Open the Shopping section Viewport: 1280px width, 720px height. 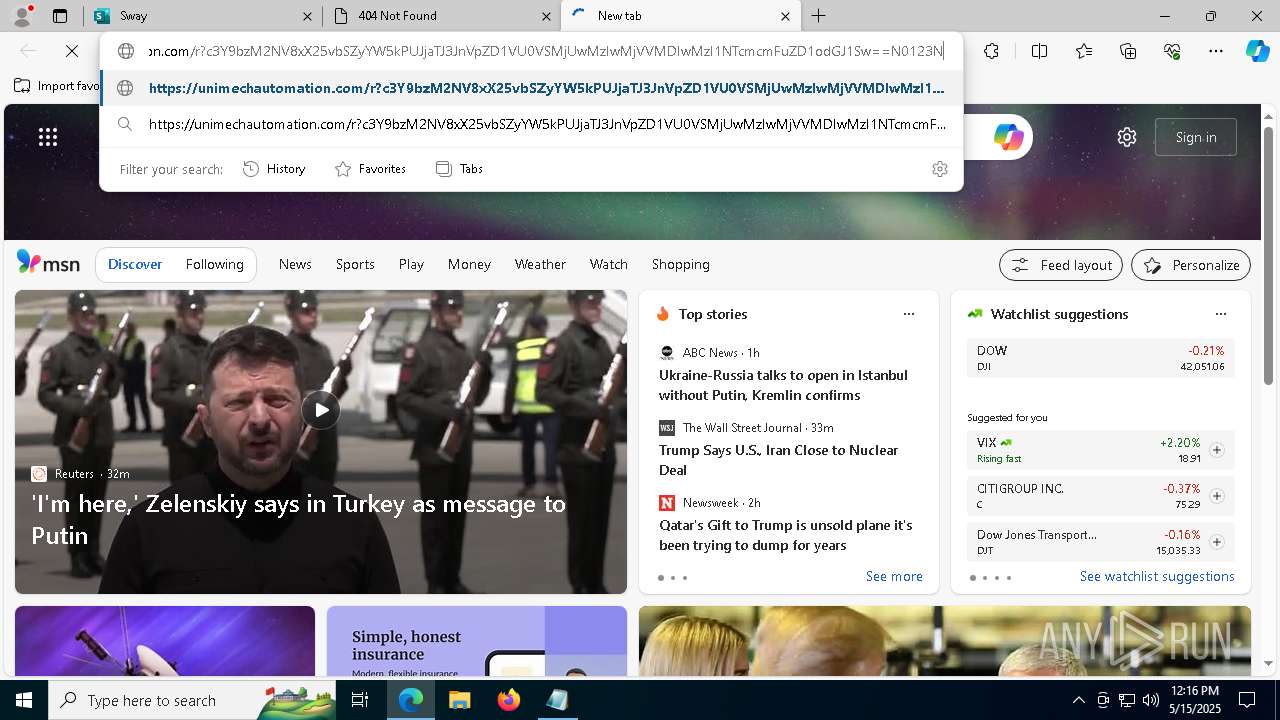[x=681, y=264]
